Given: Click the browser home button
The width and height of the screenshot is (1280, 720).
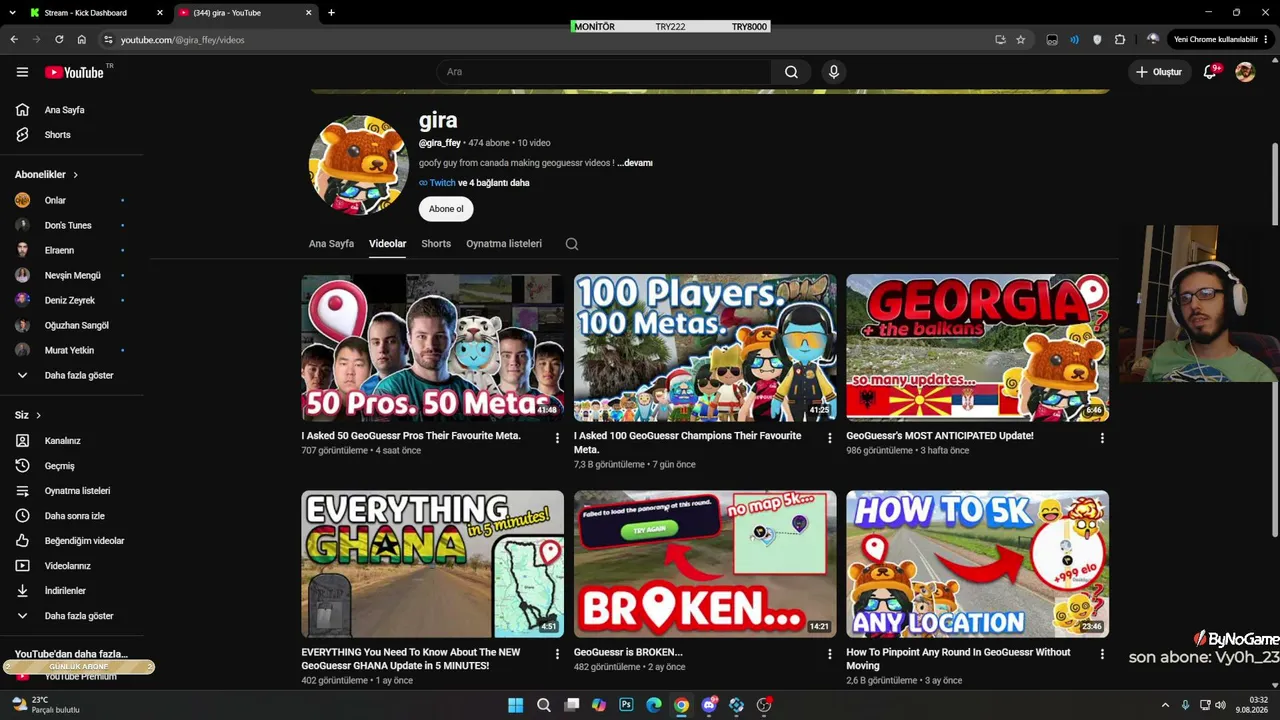Looking at the screenshot, I should (82, 40).
